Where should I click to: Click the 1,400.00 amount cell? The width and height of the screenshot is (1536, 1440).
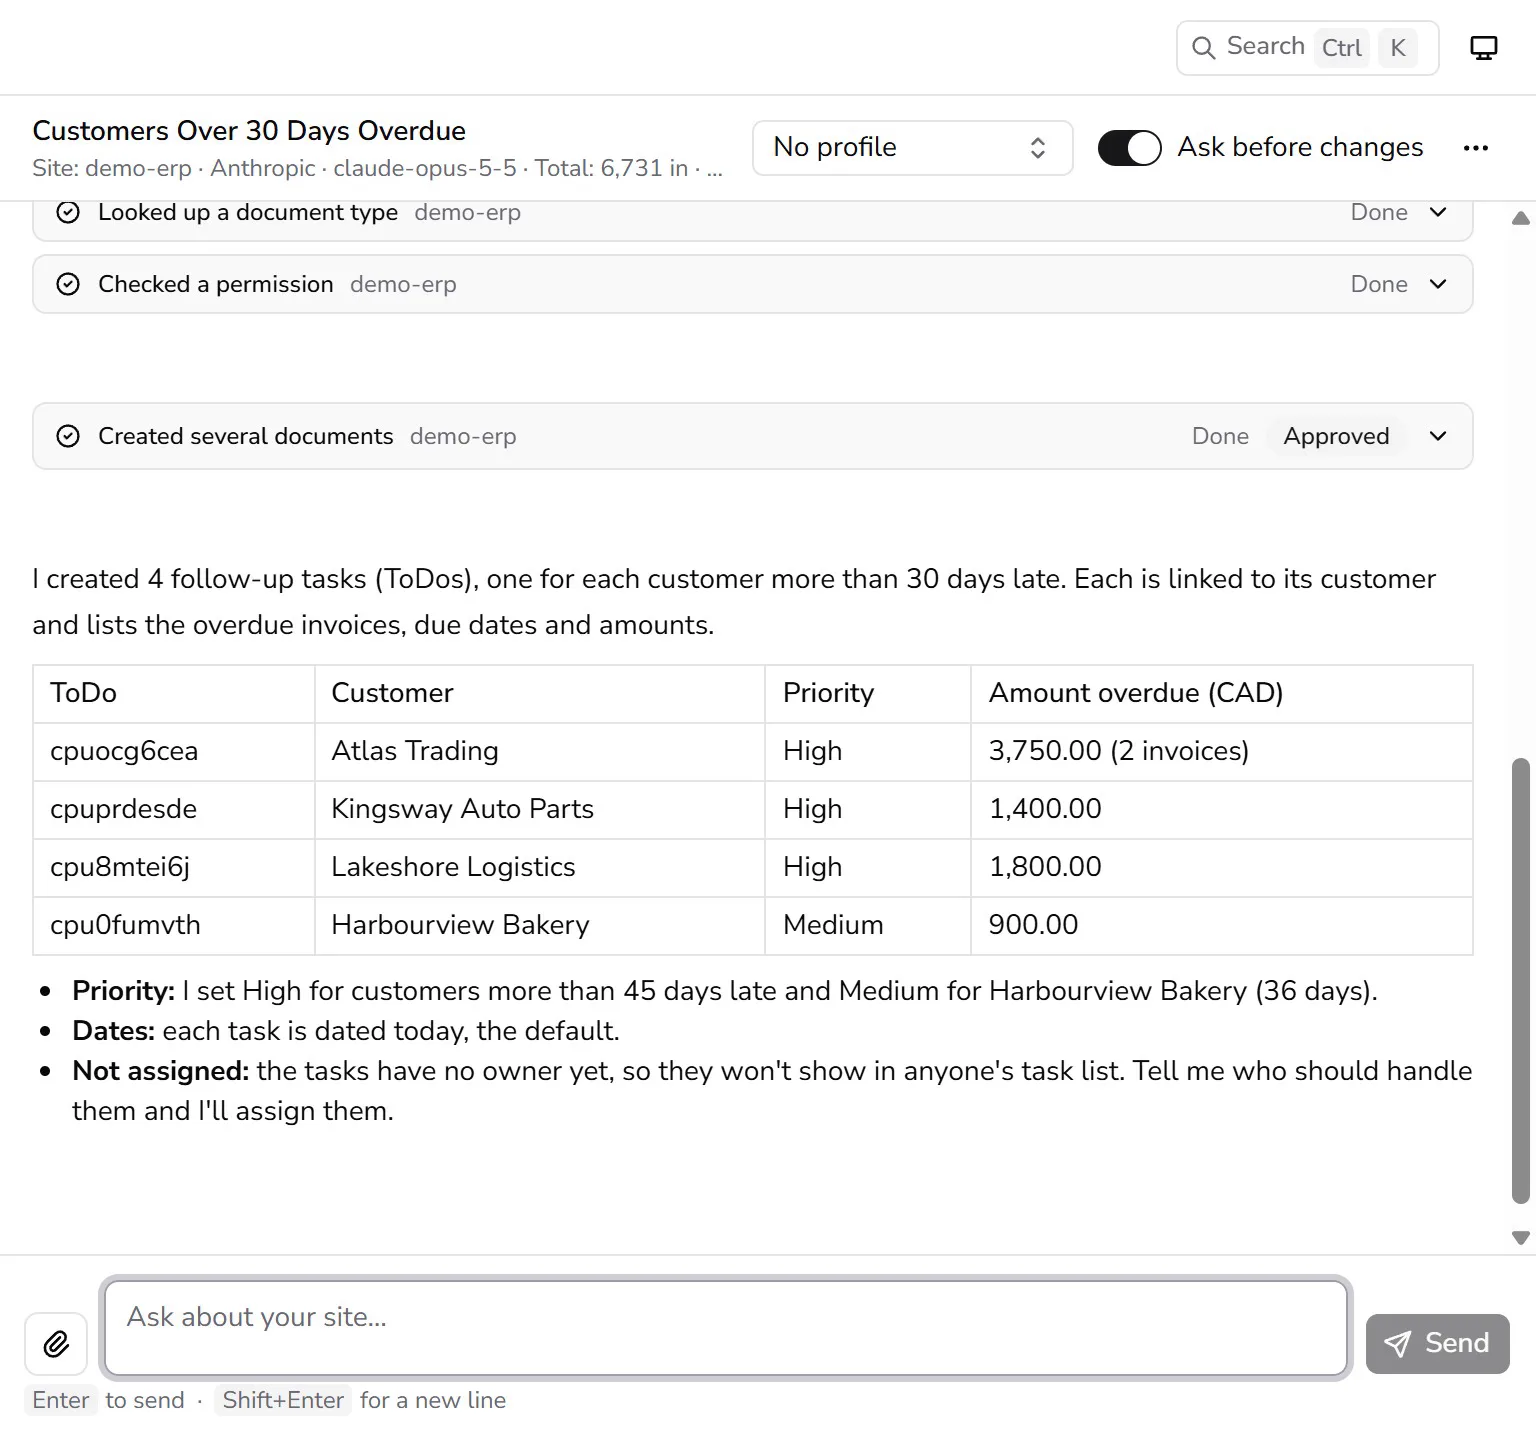[1222, 810]
